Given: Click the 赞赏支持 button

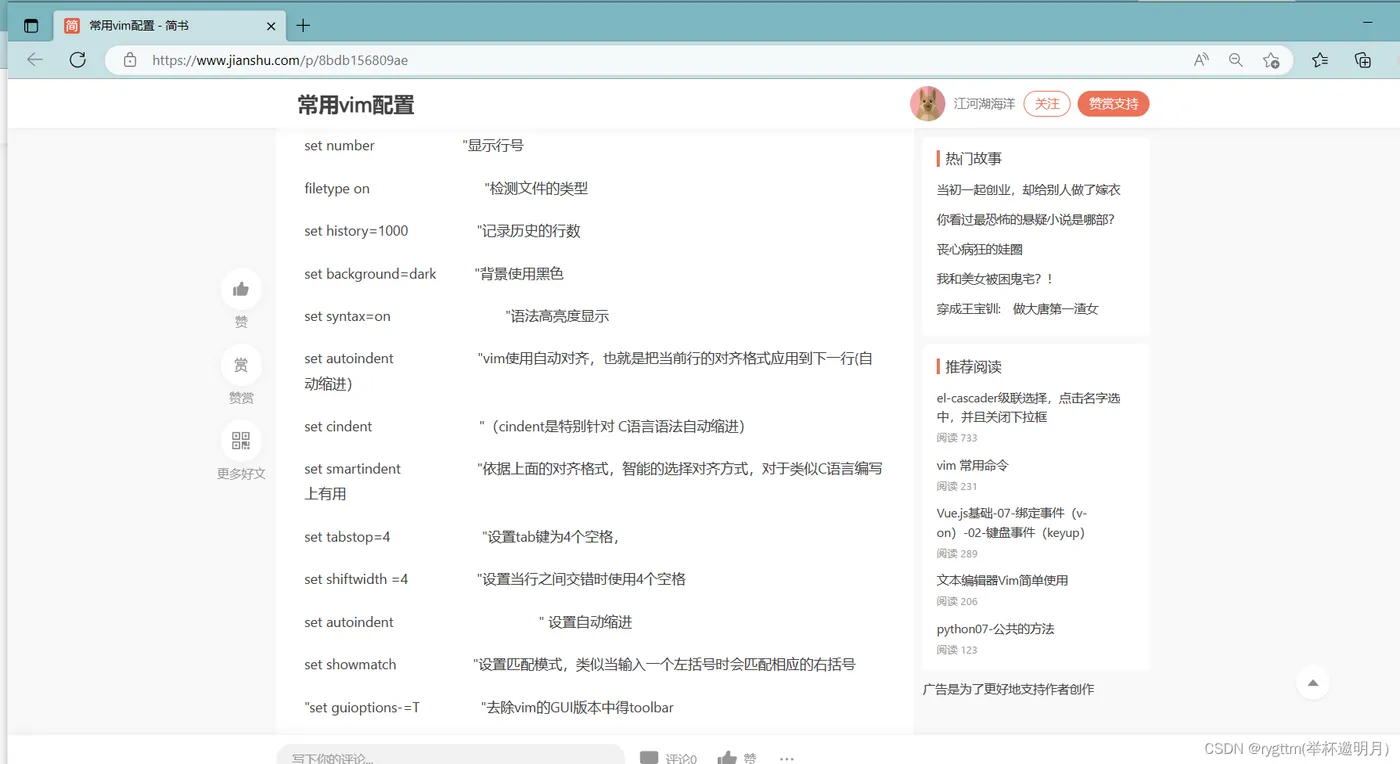Looking at the screenshot, I should coord(1113,104).
